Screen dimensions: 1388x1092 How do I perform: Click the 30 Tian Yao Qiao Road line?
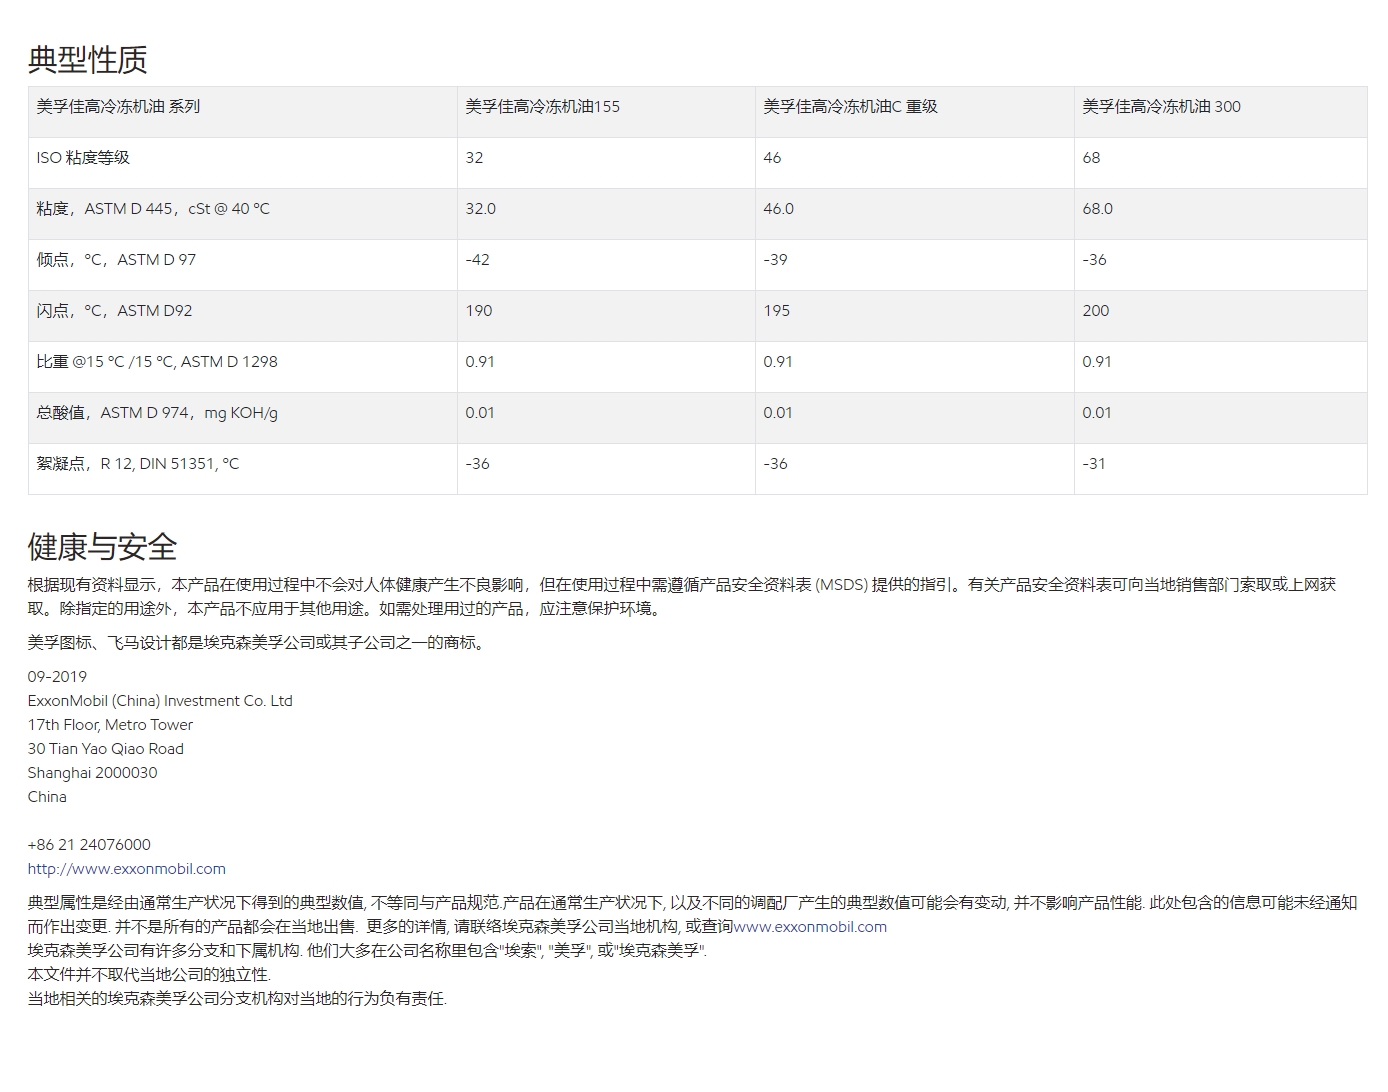106,749
